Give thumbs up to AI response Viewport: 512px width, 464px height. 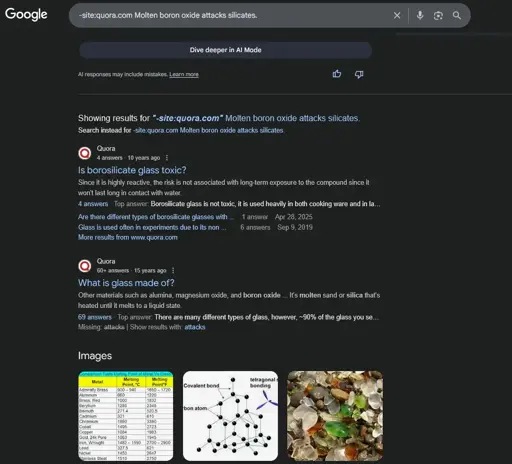point(337,74)
